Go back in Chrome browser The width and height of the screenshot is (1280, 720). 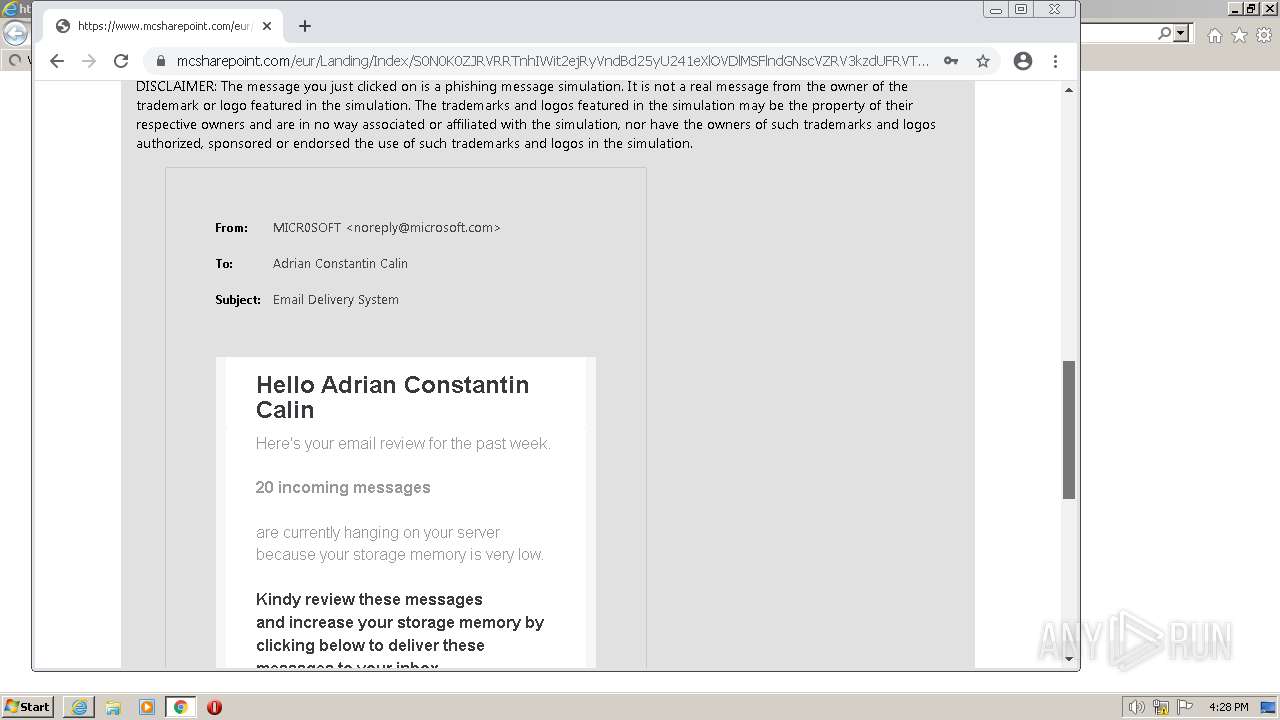(x=57, y=61)
